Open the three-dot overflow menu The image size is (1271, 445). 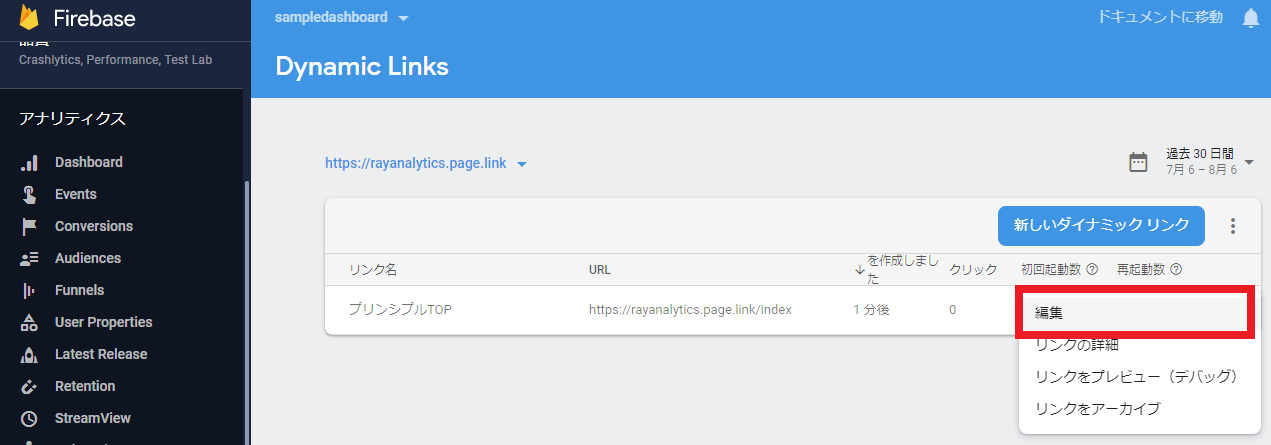pos(1232,226)
